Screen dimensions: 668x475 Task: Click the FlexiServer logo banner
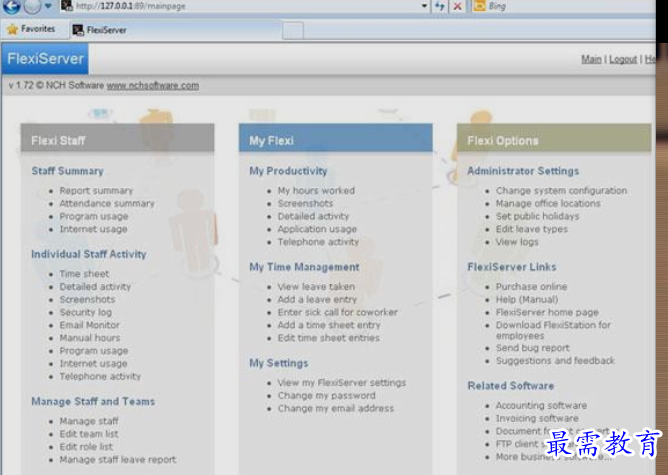45,59
